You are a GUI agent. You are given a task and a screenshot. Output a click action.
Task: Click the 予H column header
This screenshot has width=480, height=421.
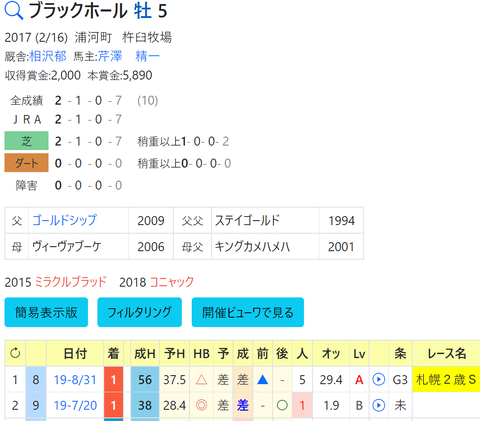point(174,353)
